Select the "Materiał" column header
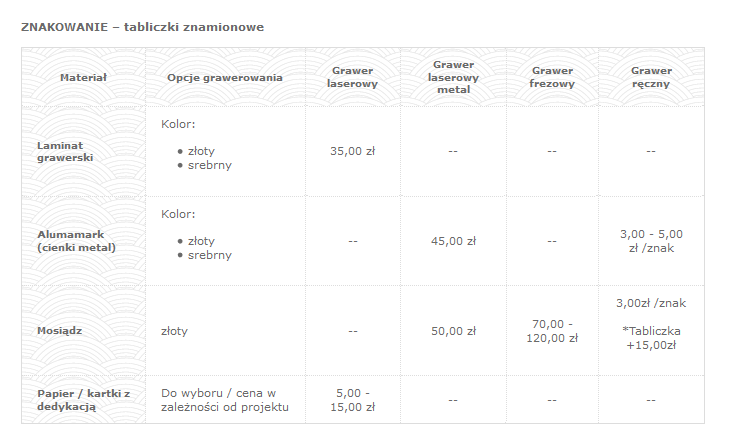The height and width of the screenshot is (439, 737). click(x=83, y=77)
